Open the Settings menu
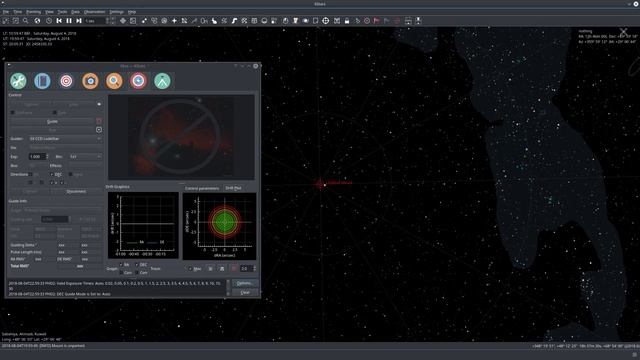The height and width of the screenshot is (360, 640). [x=116, y=12]
